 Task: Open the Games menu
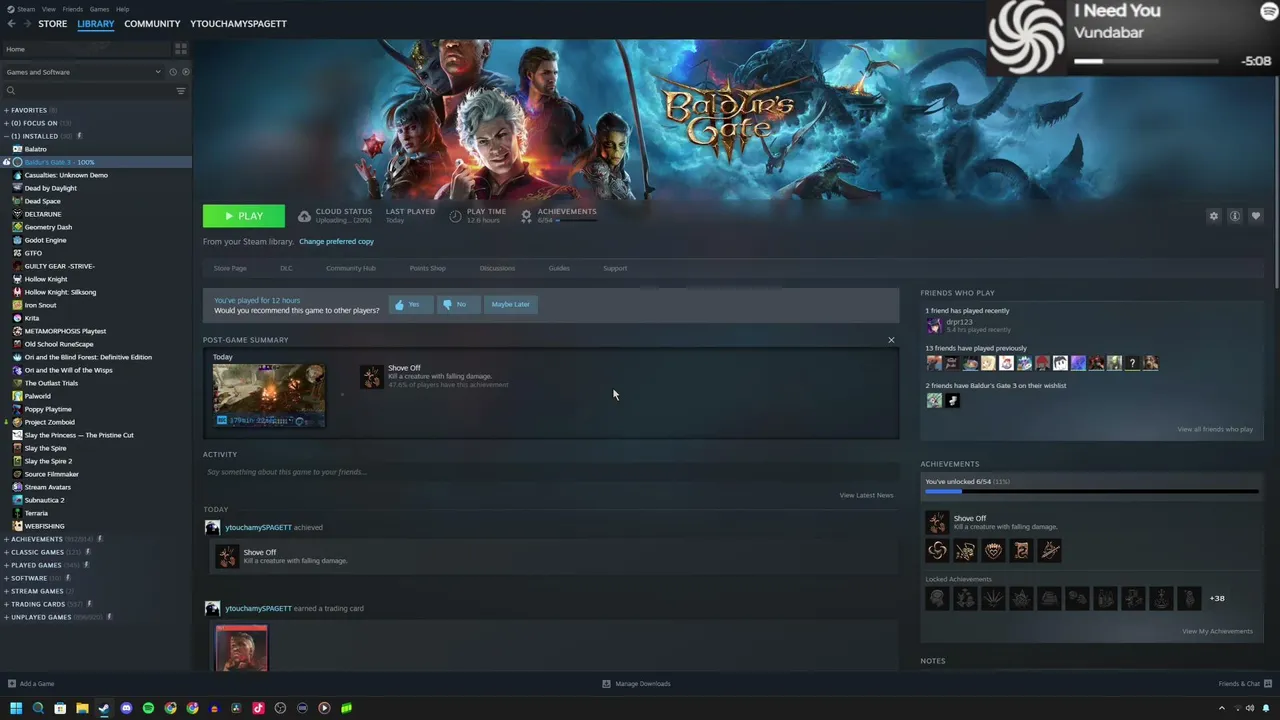99,9
